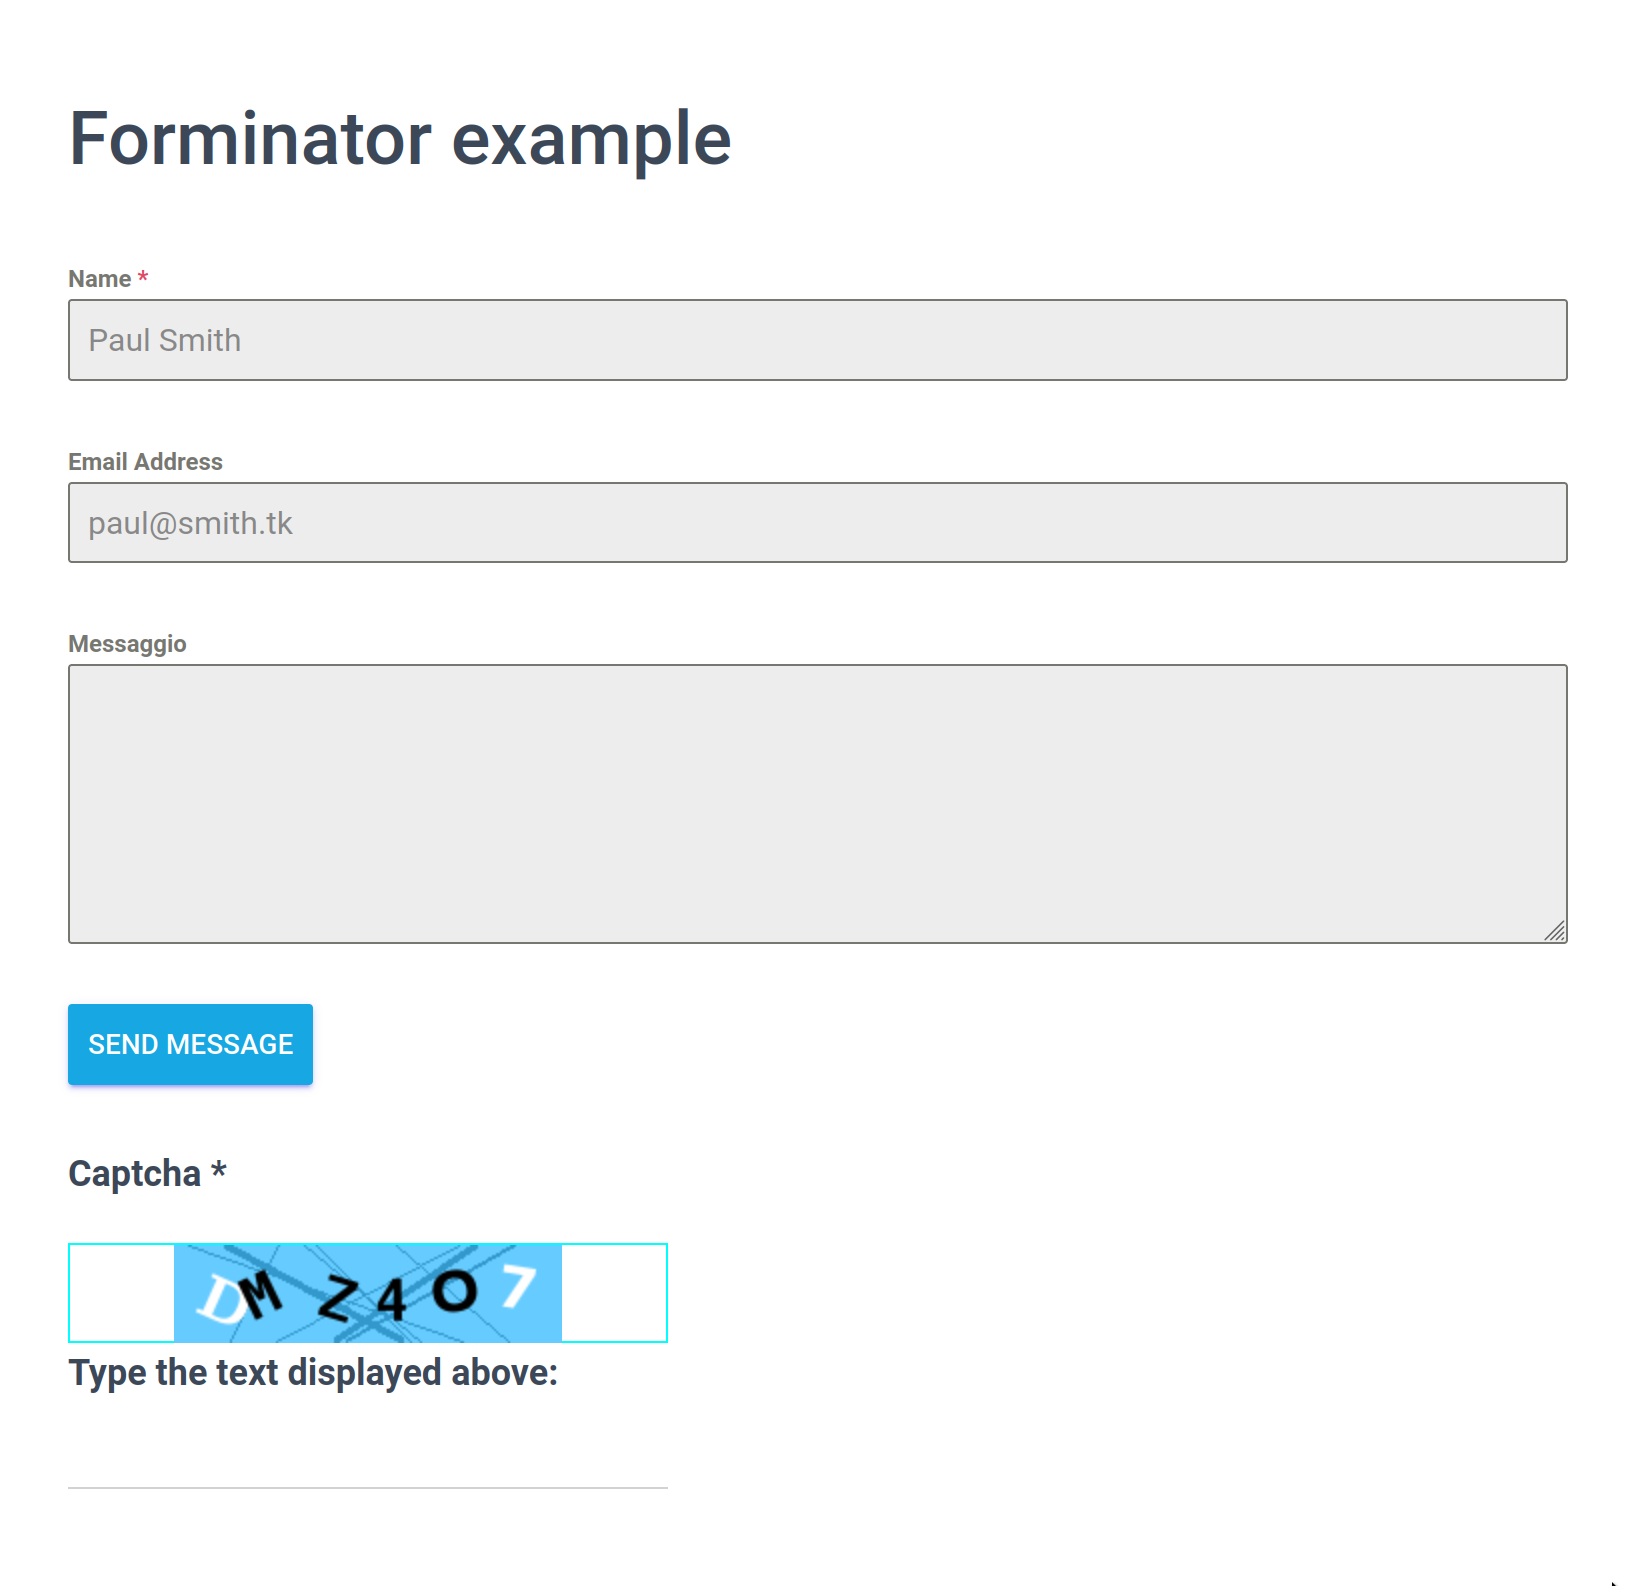Select the Email Address label
1636x1594 pixels.
click(145, 462)
